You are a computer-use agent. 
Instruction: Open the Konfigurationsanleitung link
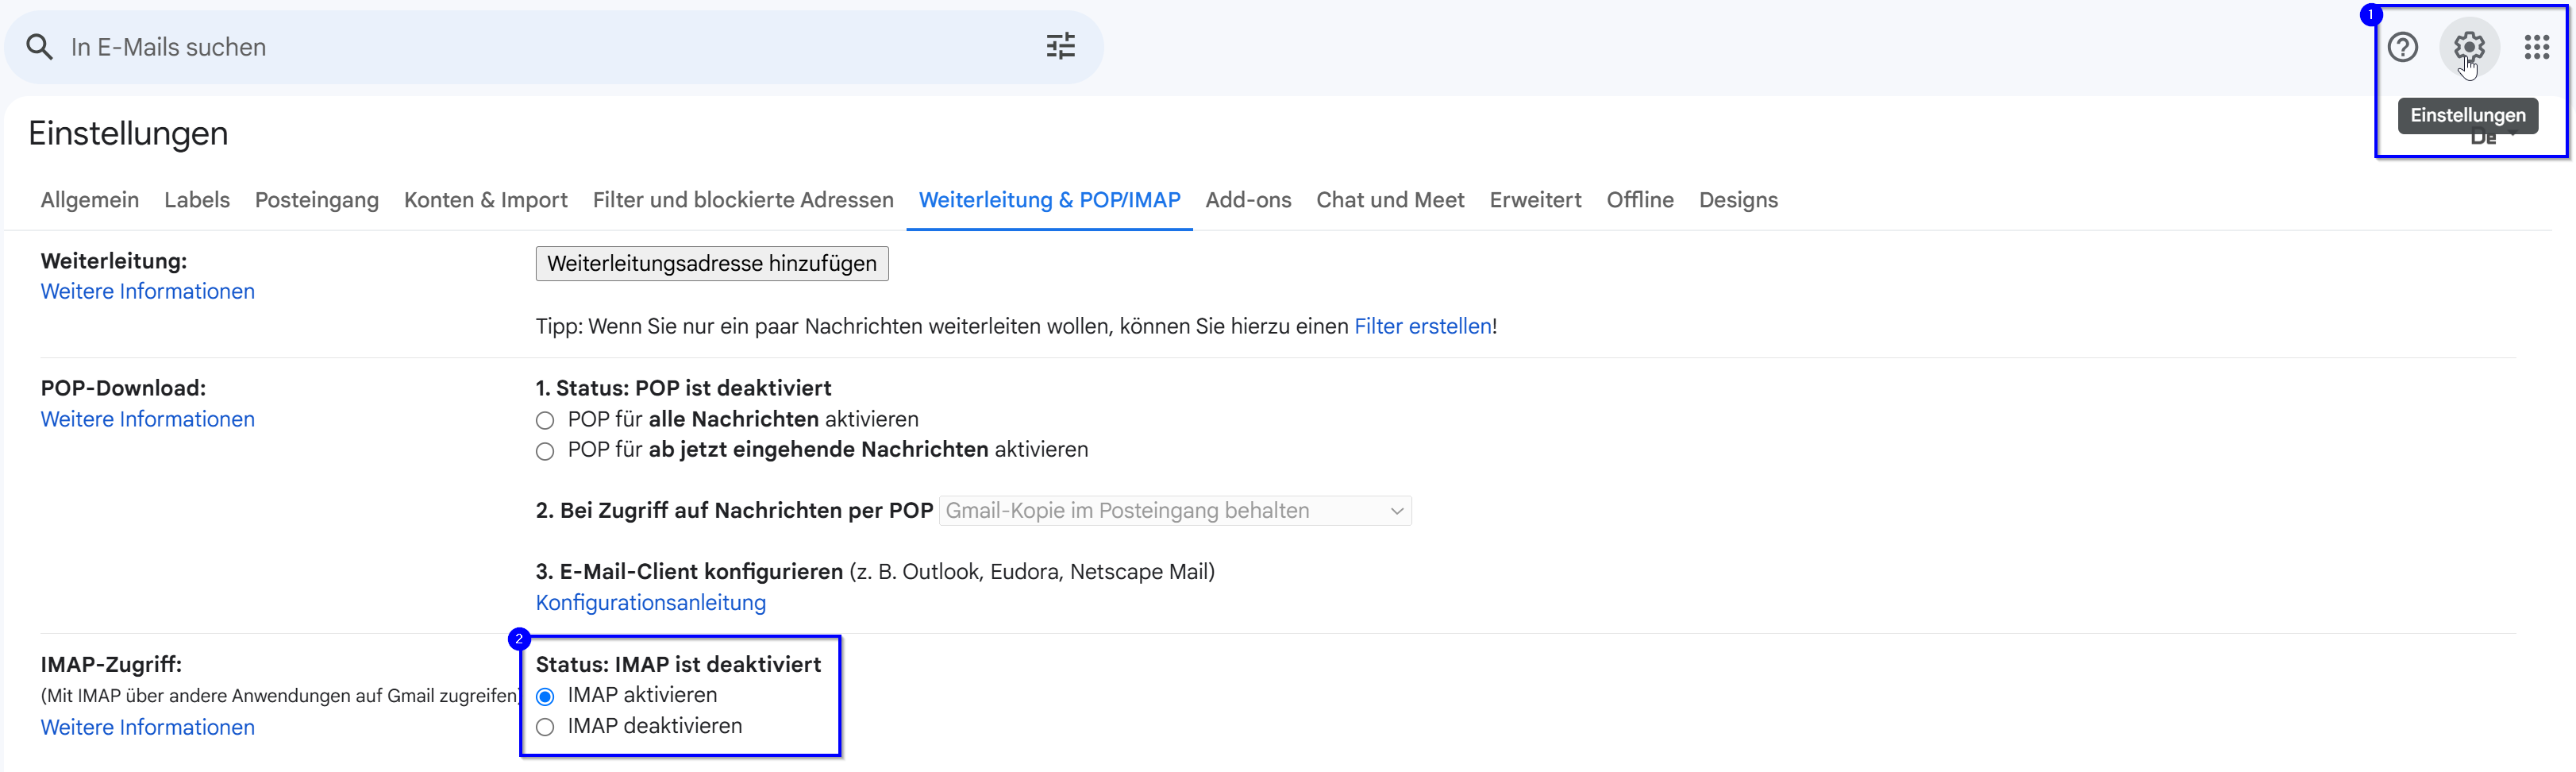tap(650, 603)
